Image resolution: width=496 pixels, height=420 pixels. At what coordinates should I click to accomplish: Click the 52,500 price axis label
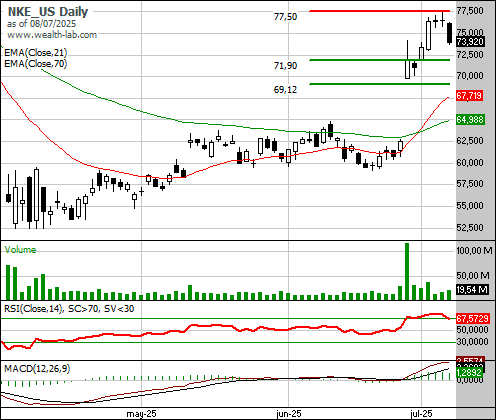pos(470,228)
